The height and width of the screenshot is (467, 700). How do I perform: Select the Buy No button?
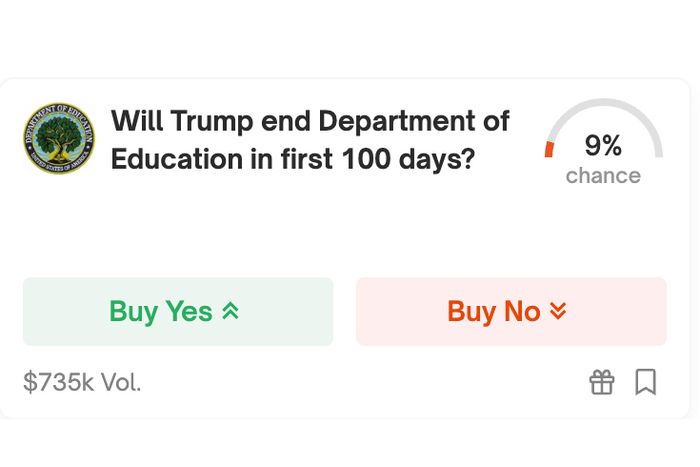pyautogui.click(x=511, y=311)
